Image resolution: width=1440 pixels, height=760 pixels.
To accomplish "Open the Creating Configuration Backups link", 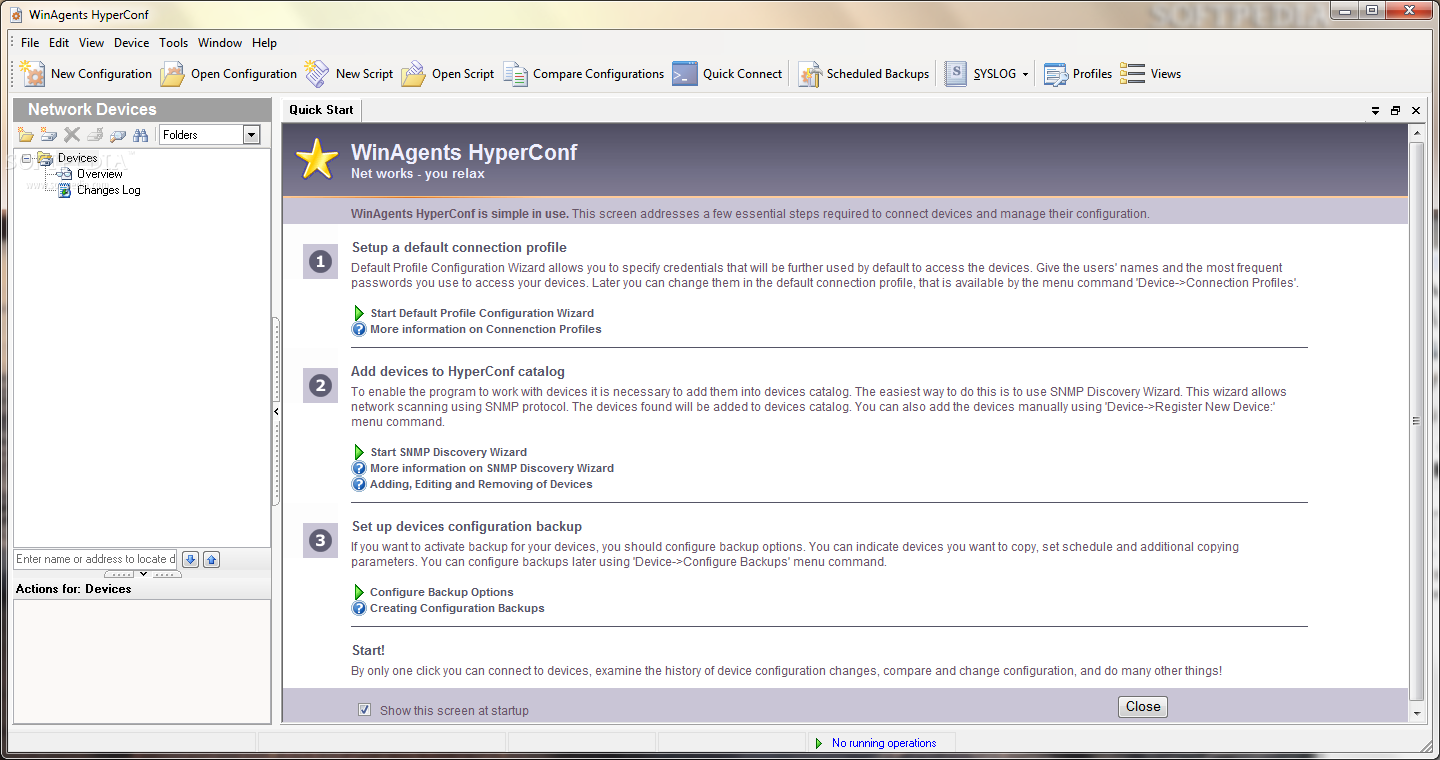I will click(x=457, y=608).
